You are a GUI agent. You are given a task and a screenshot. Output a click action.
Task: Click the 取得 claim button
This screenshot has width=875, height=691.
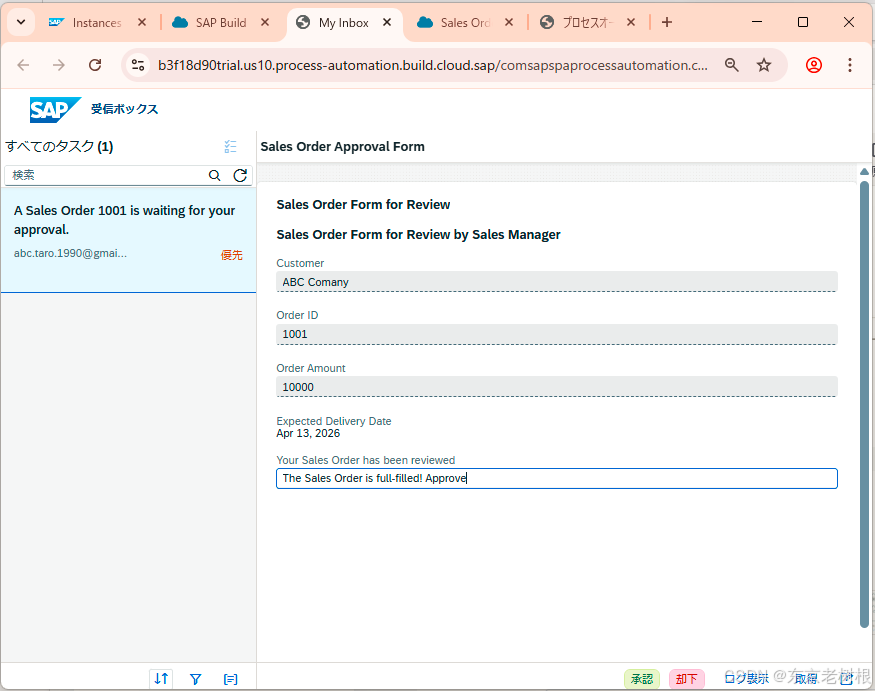tap(806, 678)
